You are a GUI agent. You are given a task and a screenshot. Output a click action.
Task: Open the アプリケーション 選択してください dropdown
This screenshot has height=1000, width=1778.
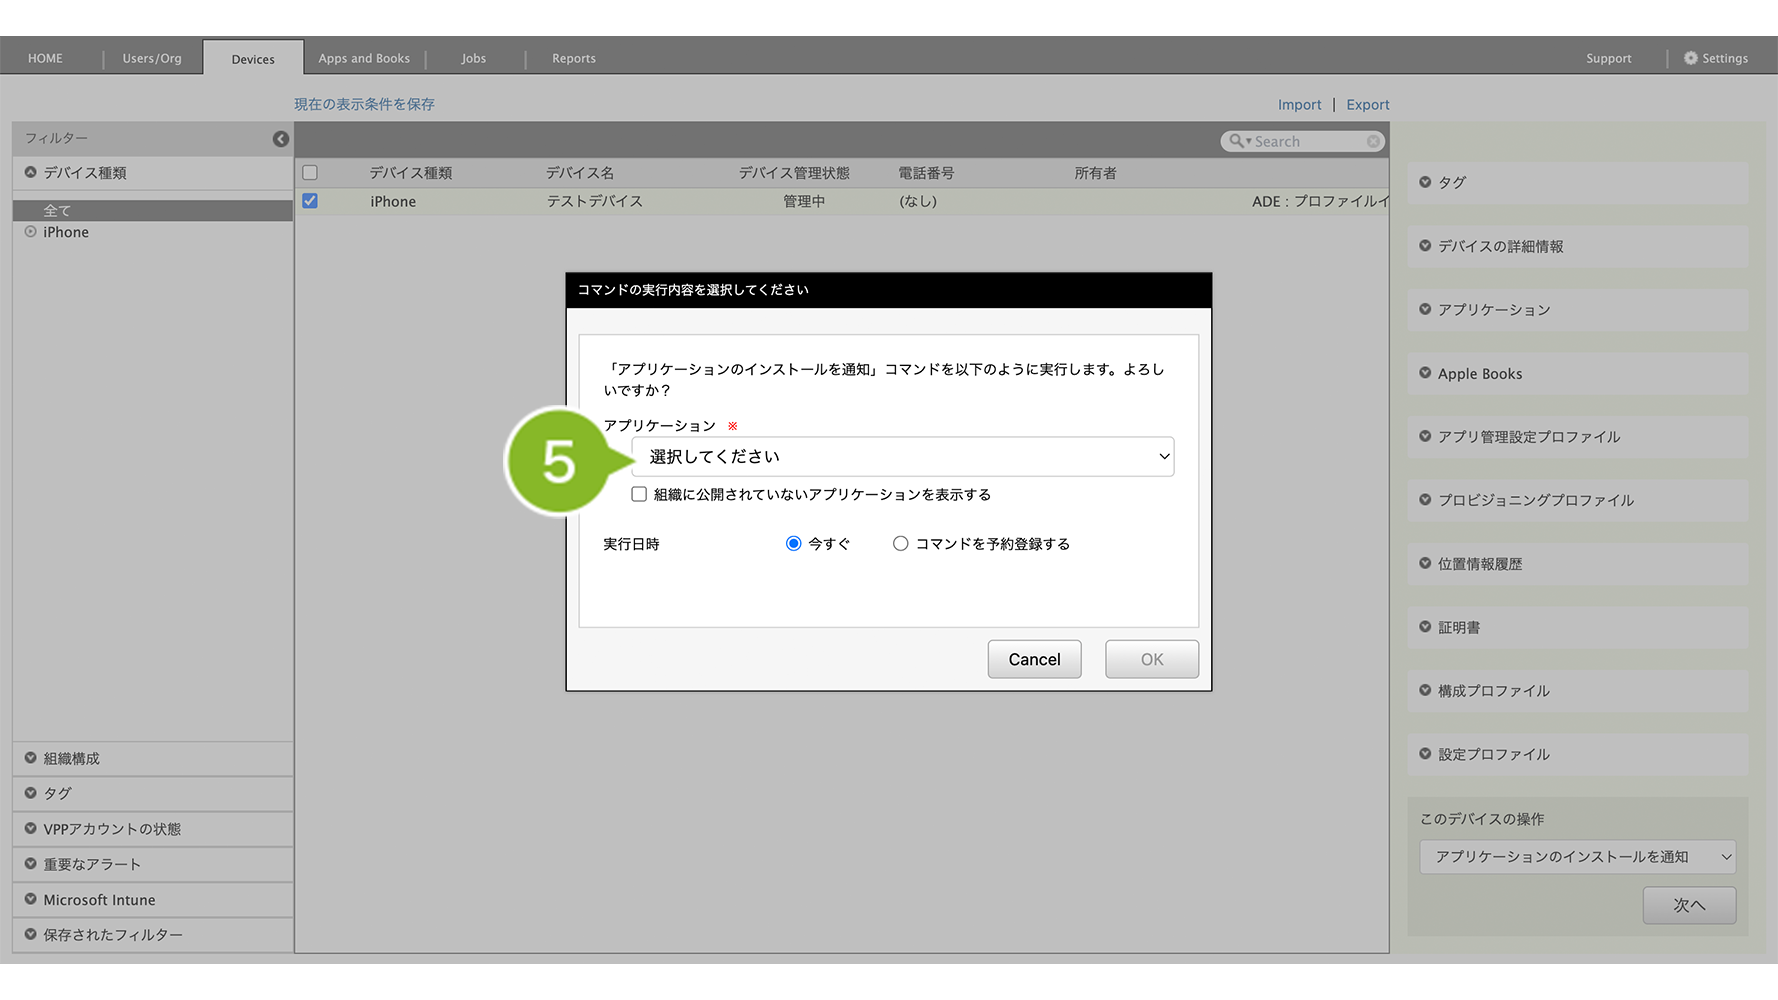click(902, 456)
